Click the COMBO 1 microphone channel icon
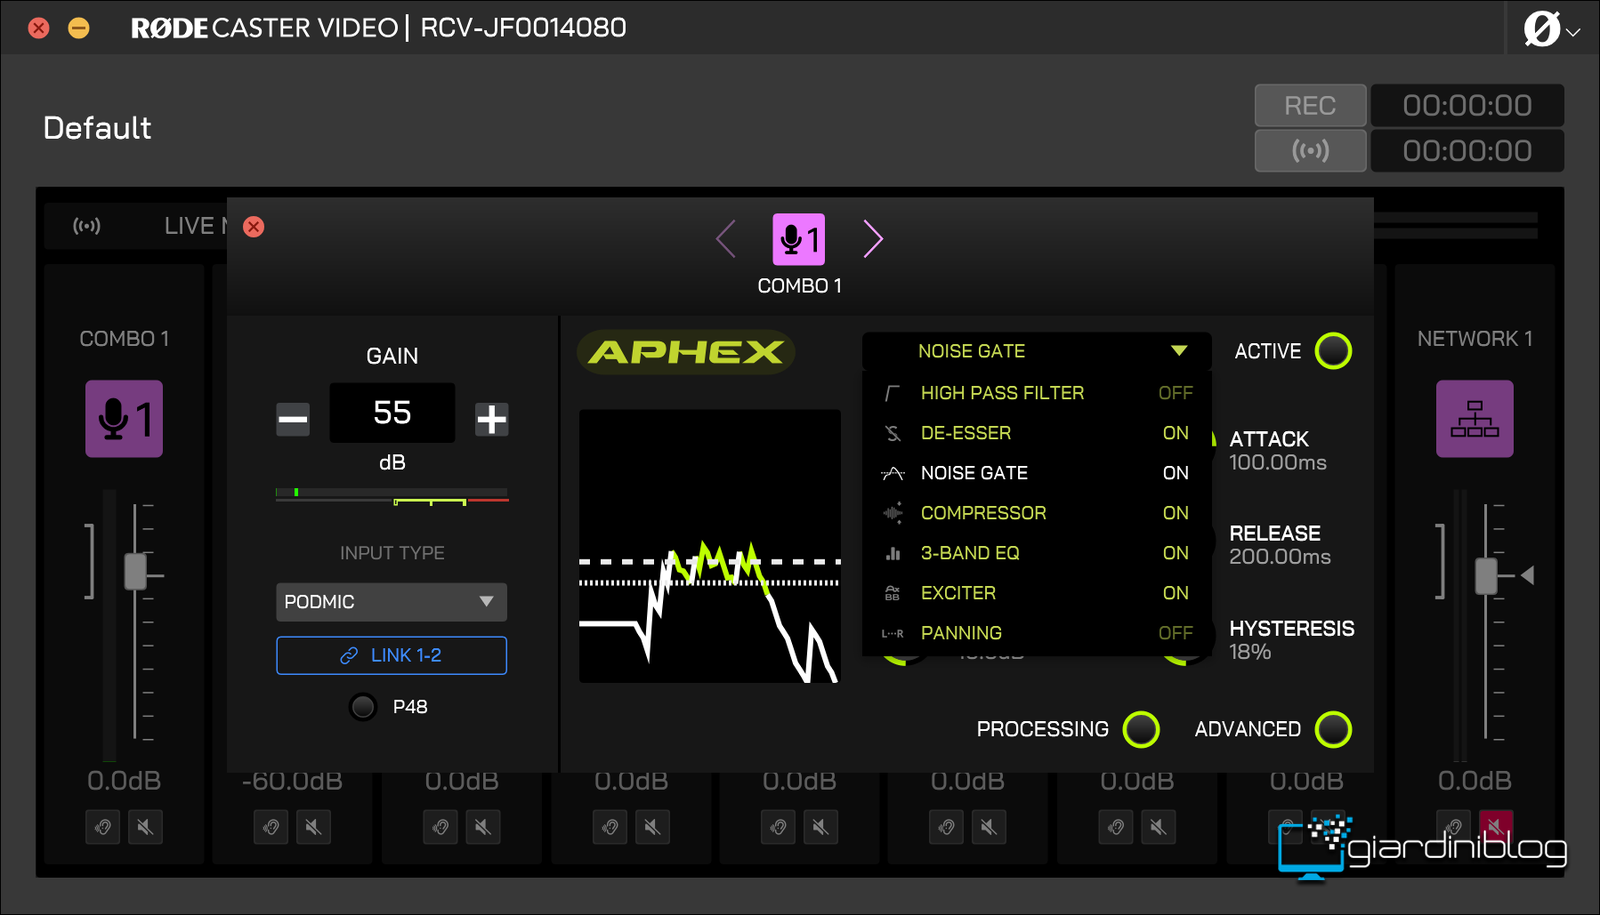This screenshot has height=915, width=1600. pyautogui.click(x=124, y=419)
